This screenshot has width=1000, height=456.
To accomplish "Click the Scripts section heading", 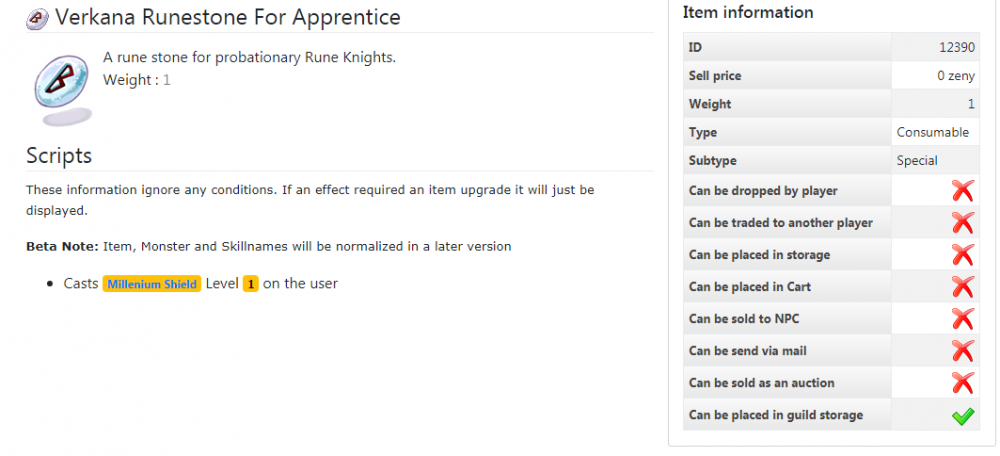I will coord(59,155).
